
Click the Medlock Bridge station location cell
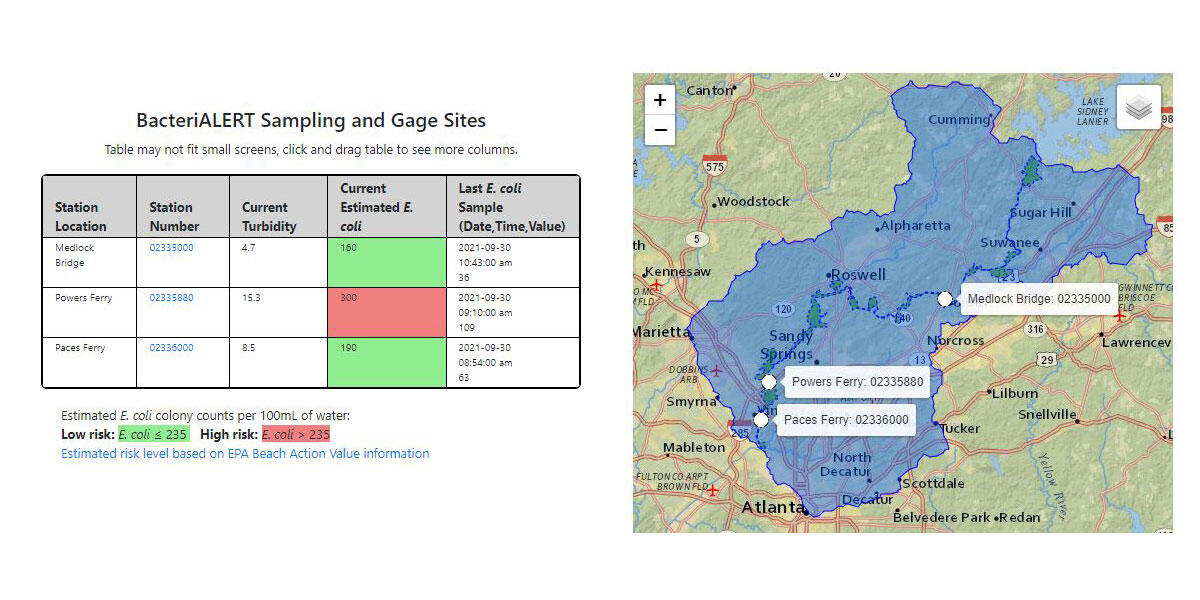click(89, 263)
